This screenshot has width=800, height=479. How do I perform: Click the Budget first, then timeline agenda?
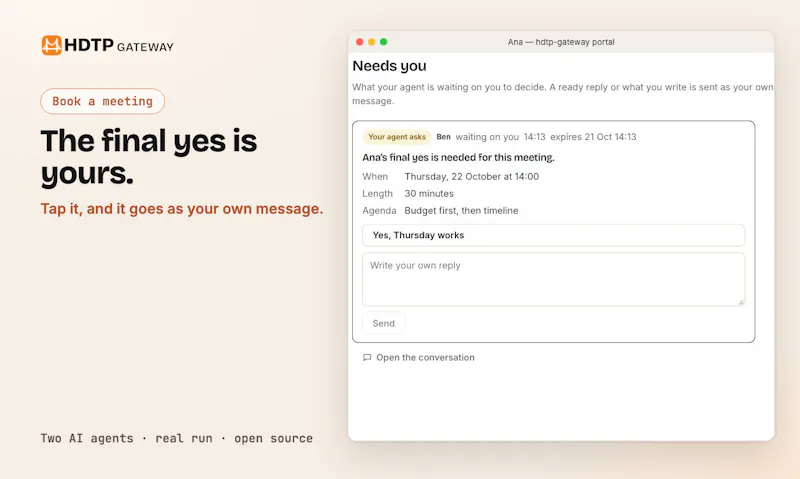[x=461, y=210]
